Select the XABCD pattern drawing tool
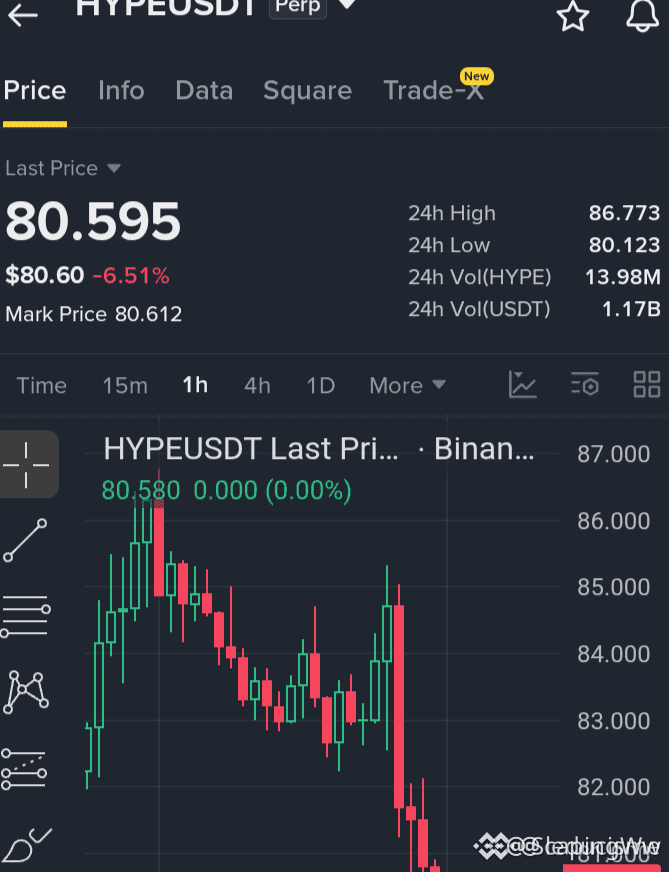This screenshot has width=669, height=872. pyautogui.click(x=26, y=692)
